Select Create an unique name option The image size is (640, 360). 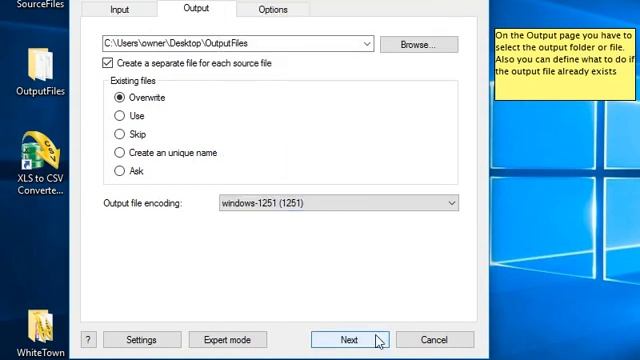(119, 153)
